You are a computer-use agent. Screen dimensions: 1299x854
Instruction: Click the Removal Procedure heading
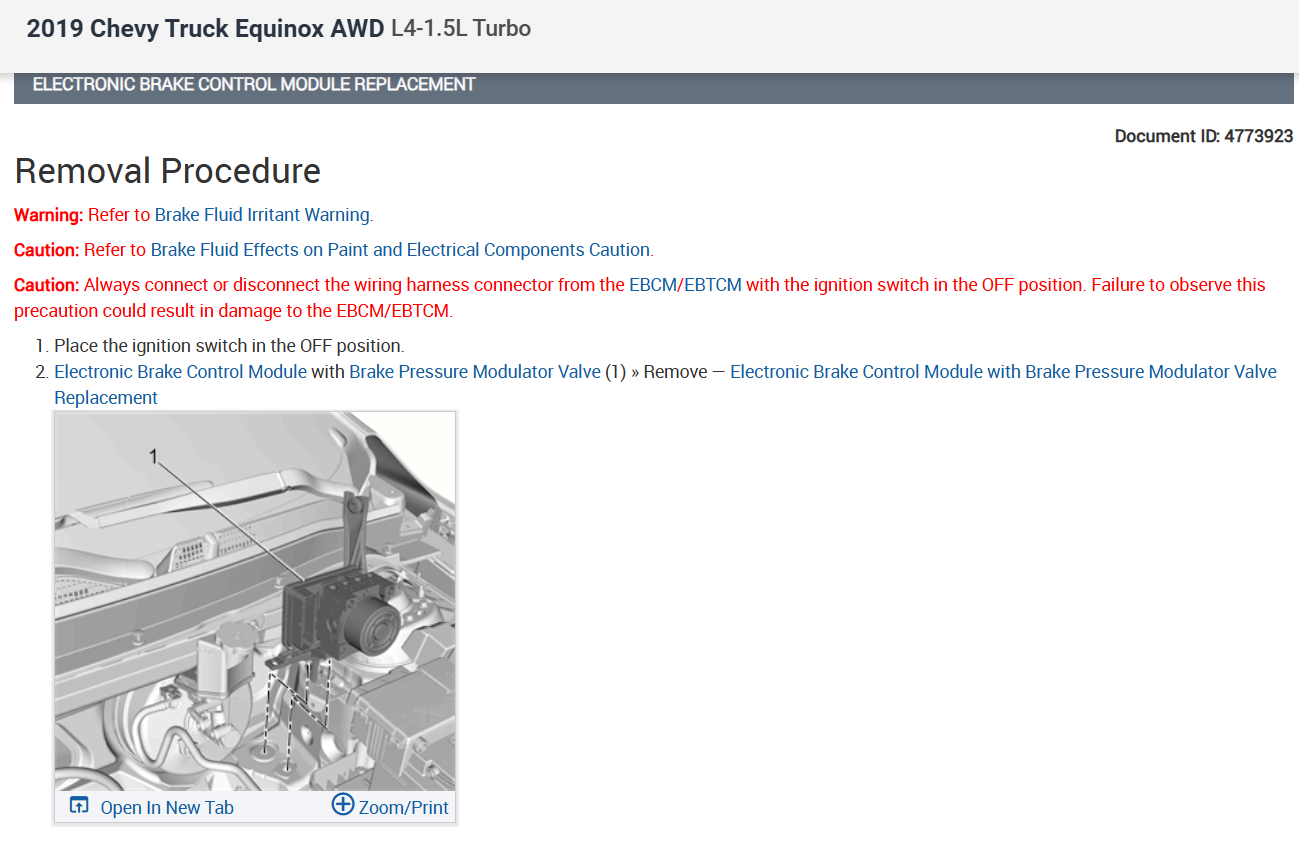click(x=168, y=171)
